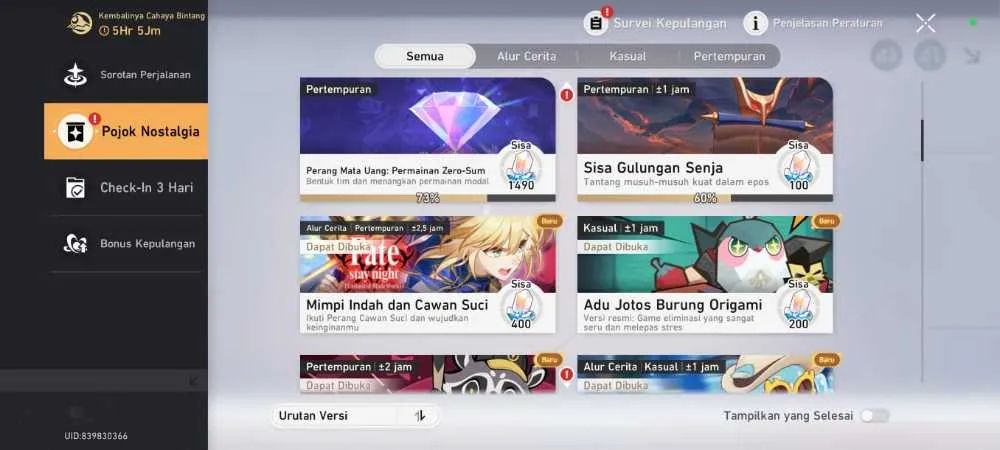
Task: Open Urutan Versi sort dropdown
Action: [x=356, y=416]
